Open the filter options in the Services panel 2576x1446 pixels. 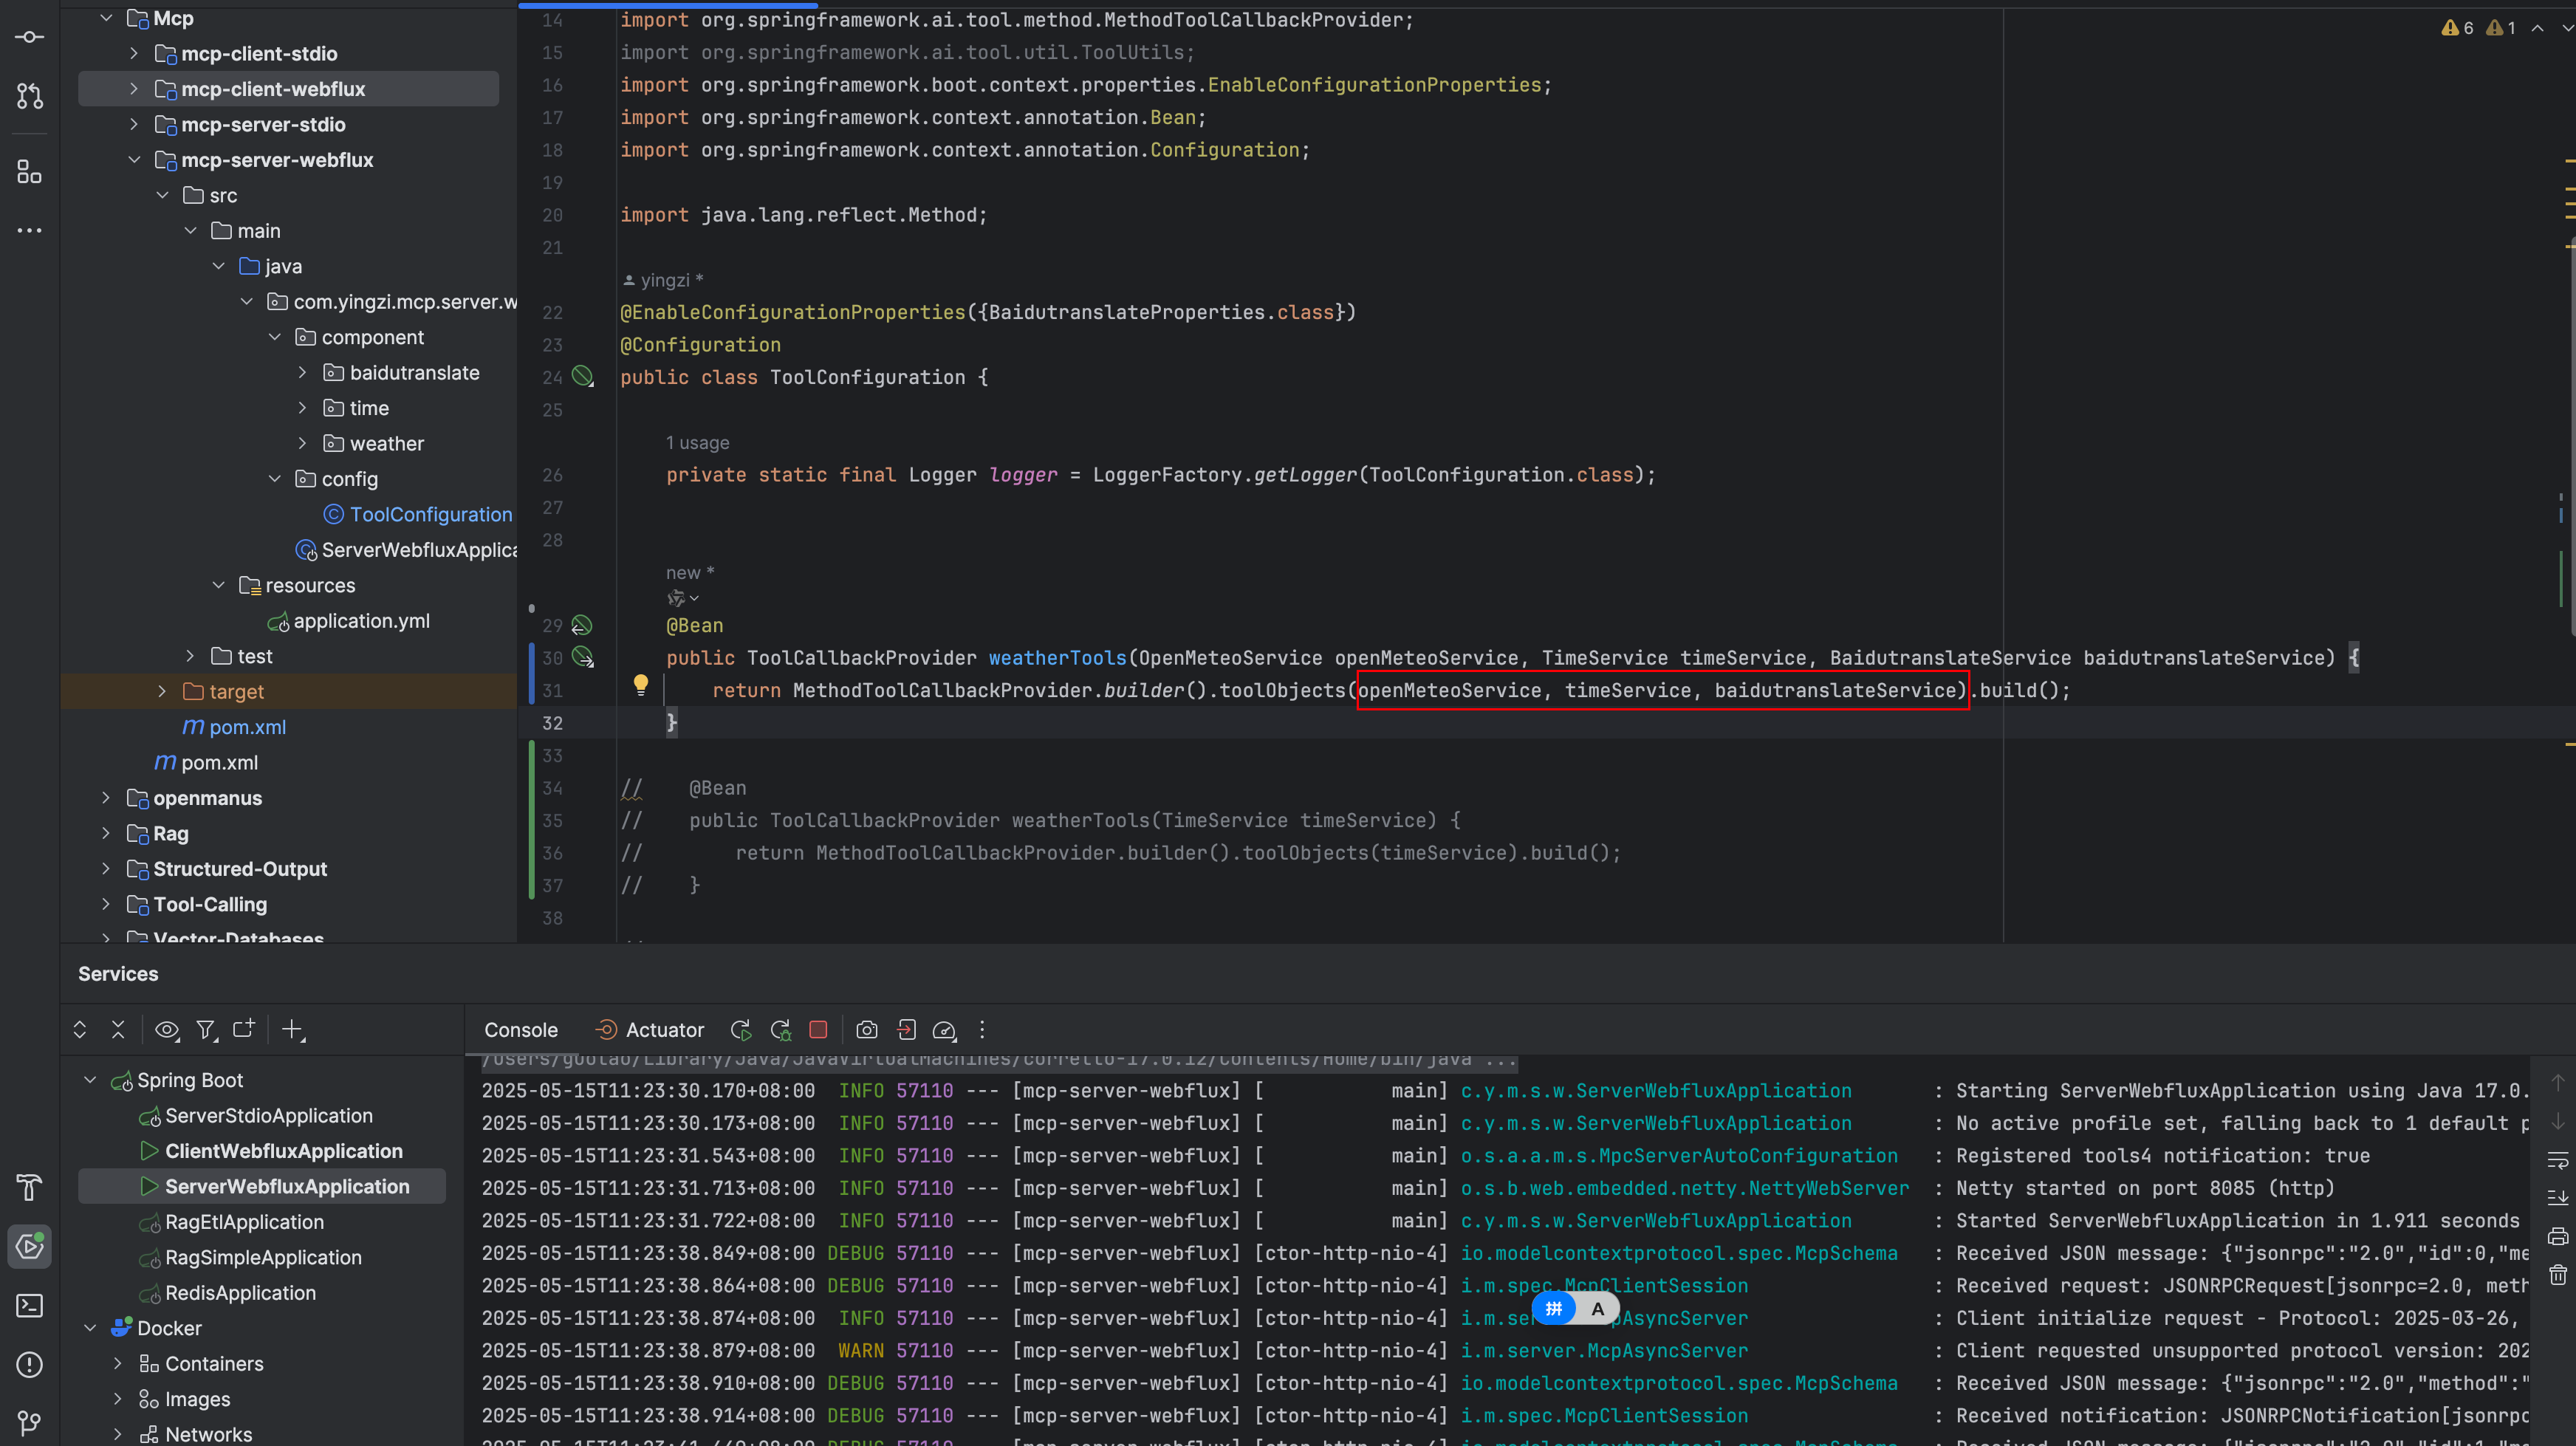tap(206, 1030)
